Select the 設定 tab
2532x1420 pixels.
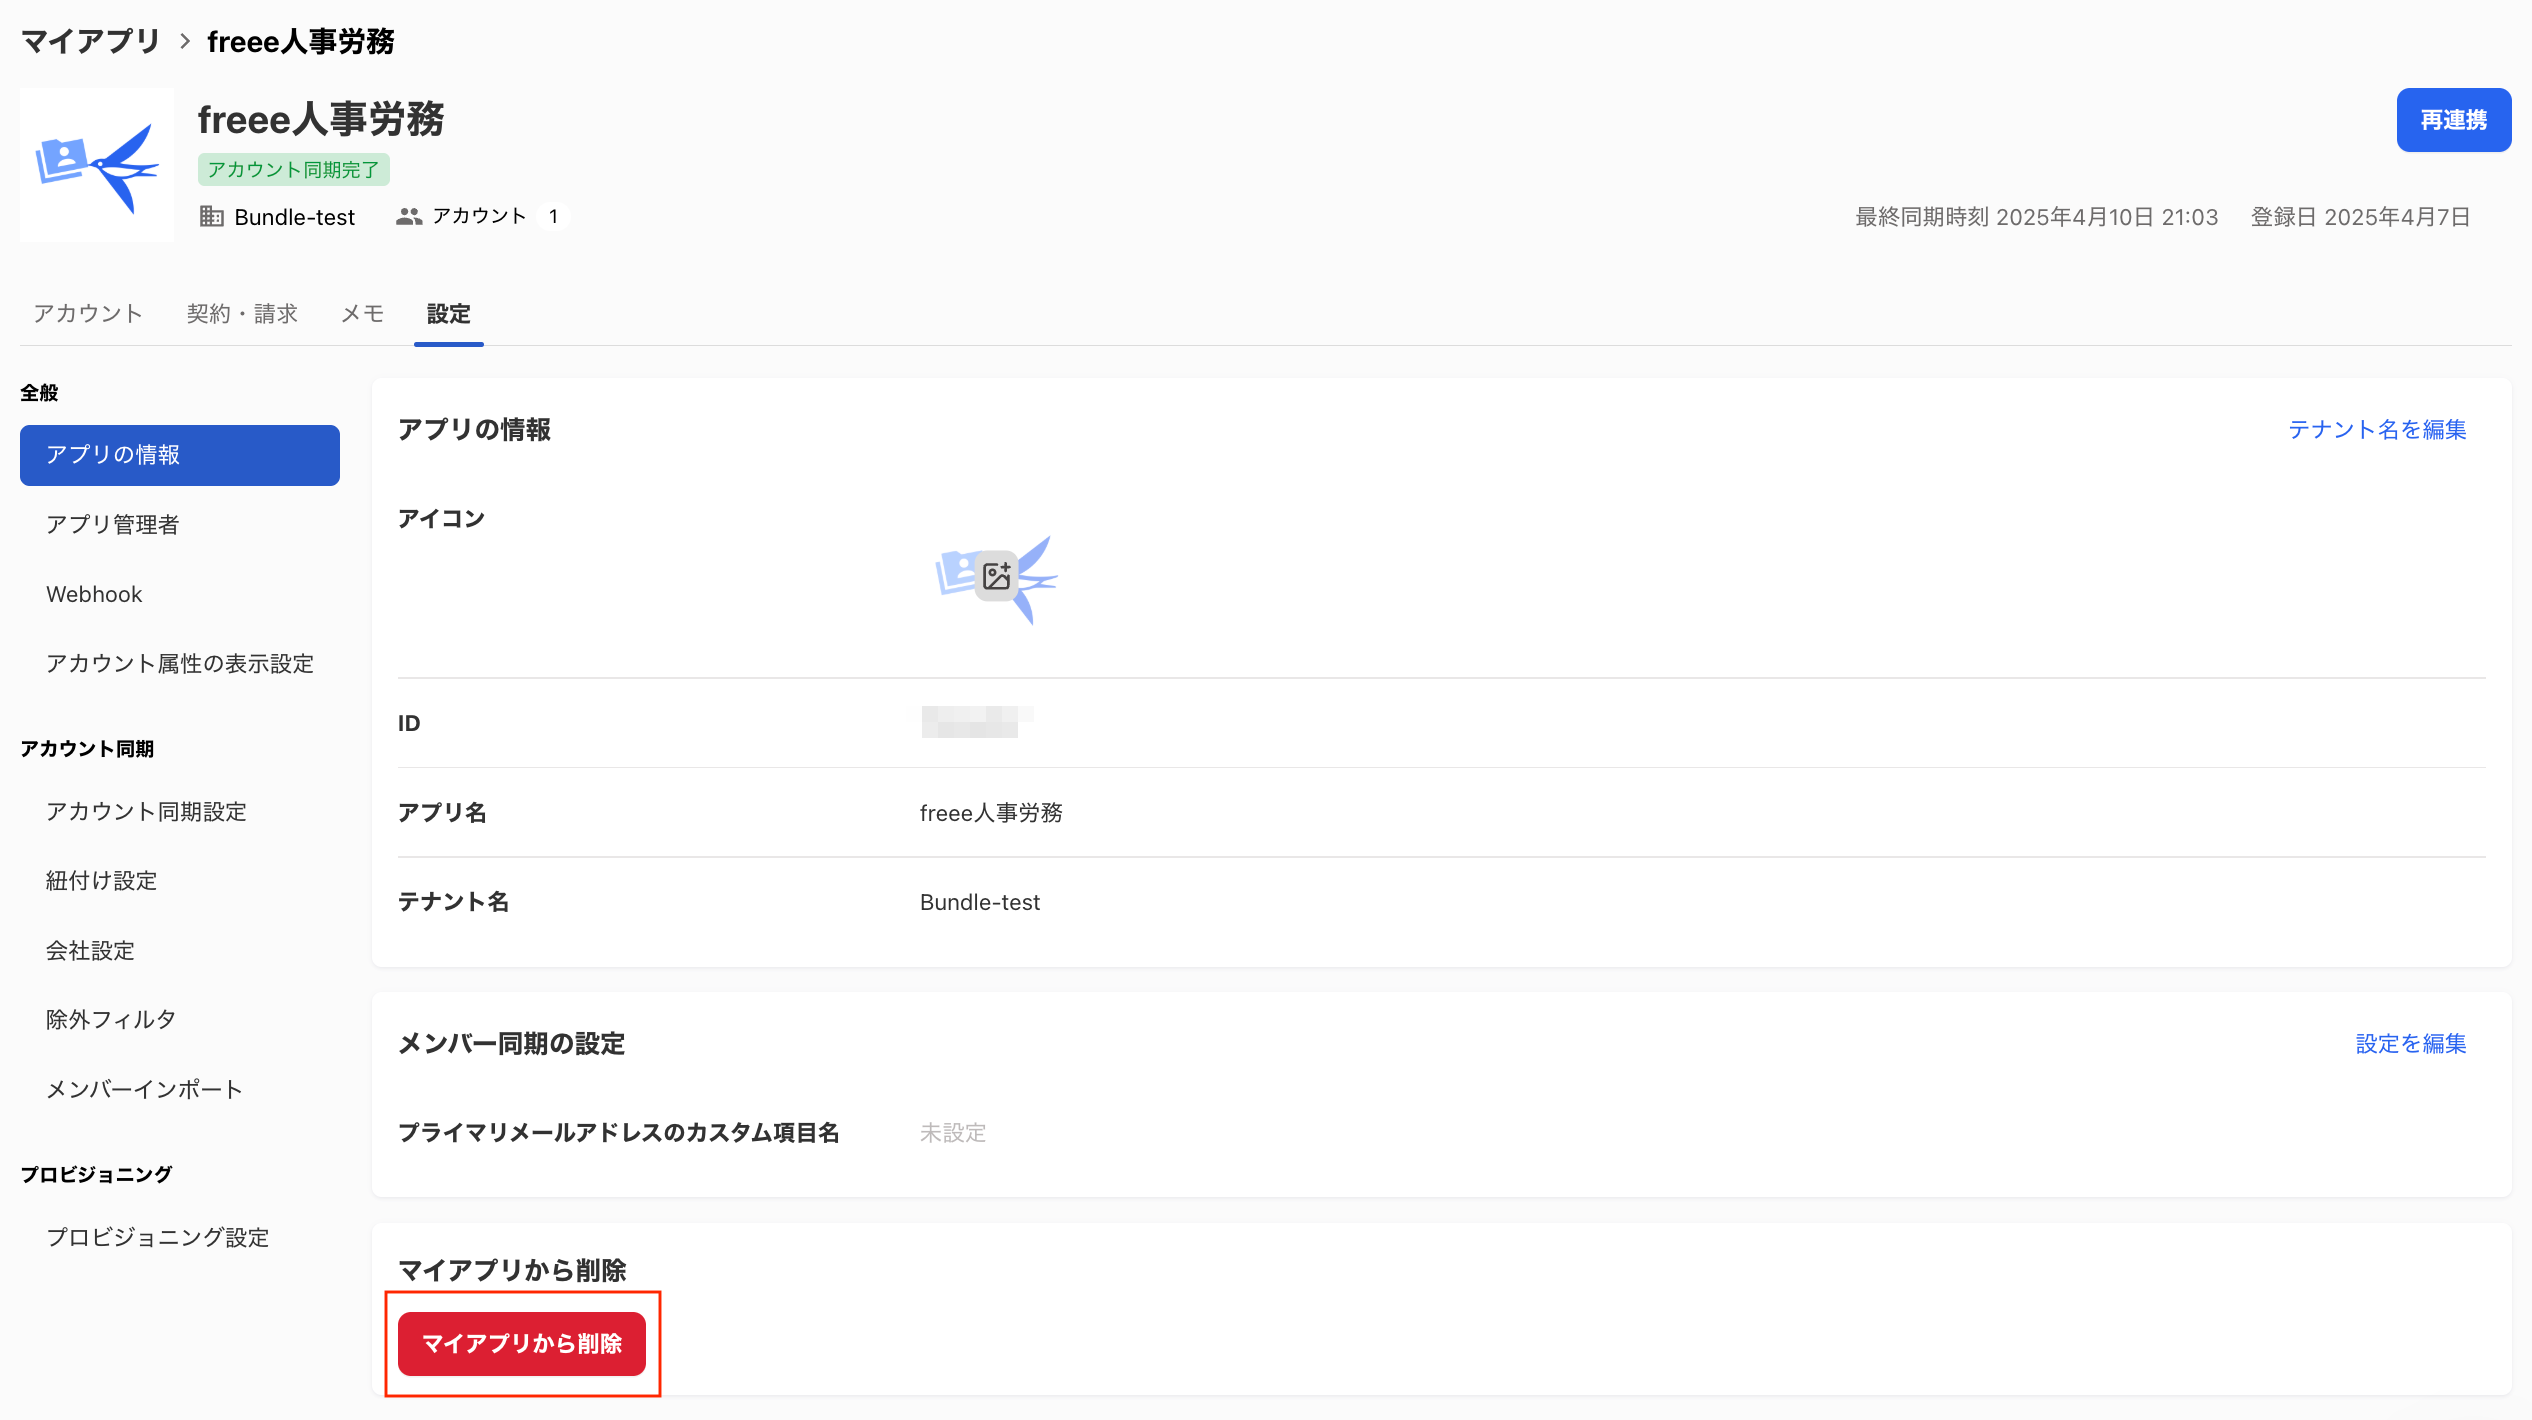click(x=448, y=314)
